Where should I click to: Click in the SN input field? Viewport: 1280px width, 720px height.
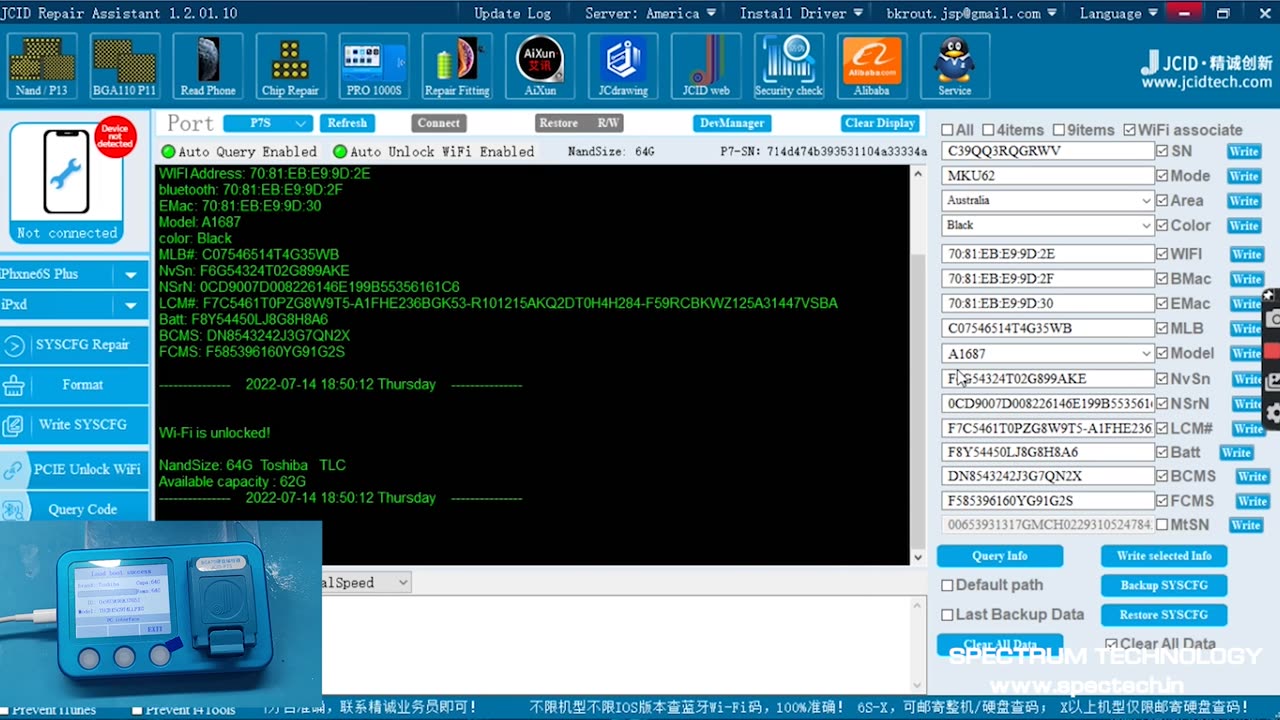tap(1047, 151)
